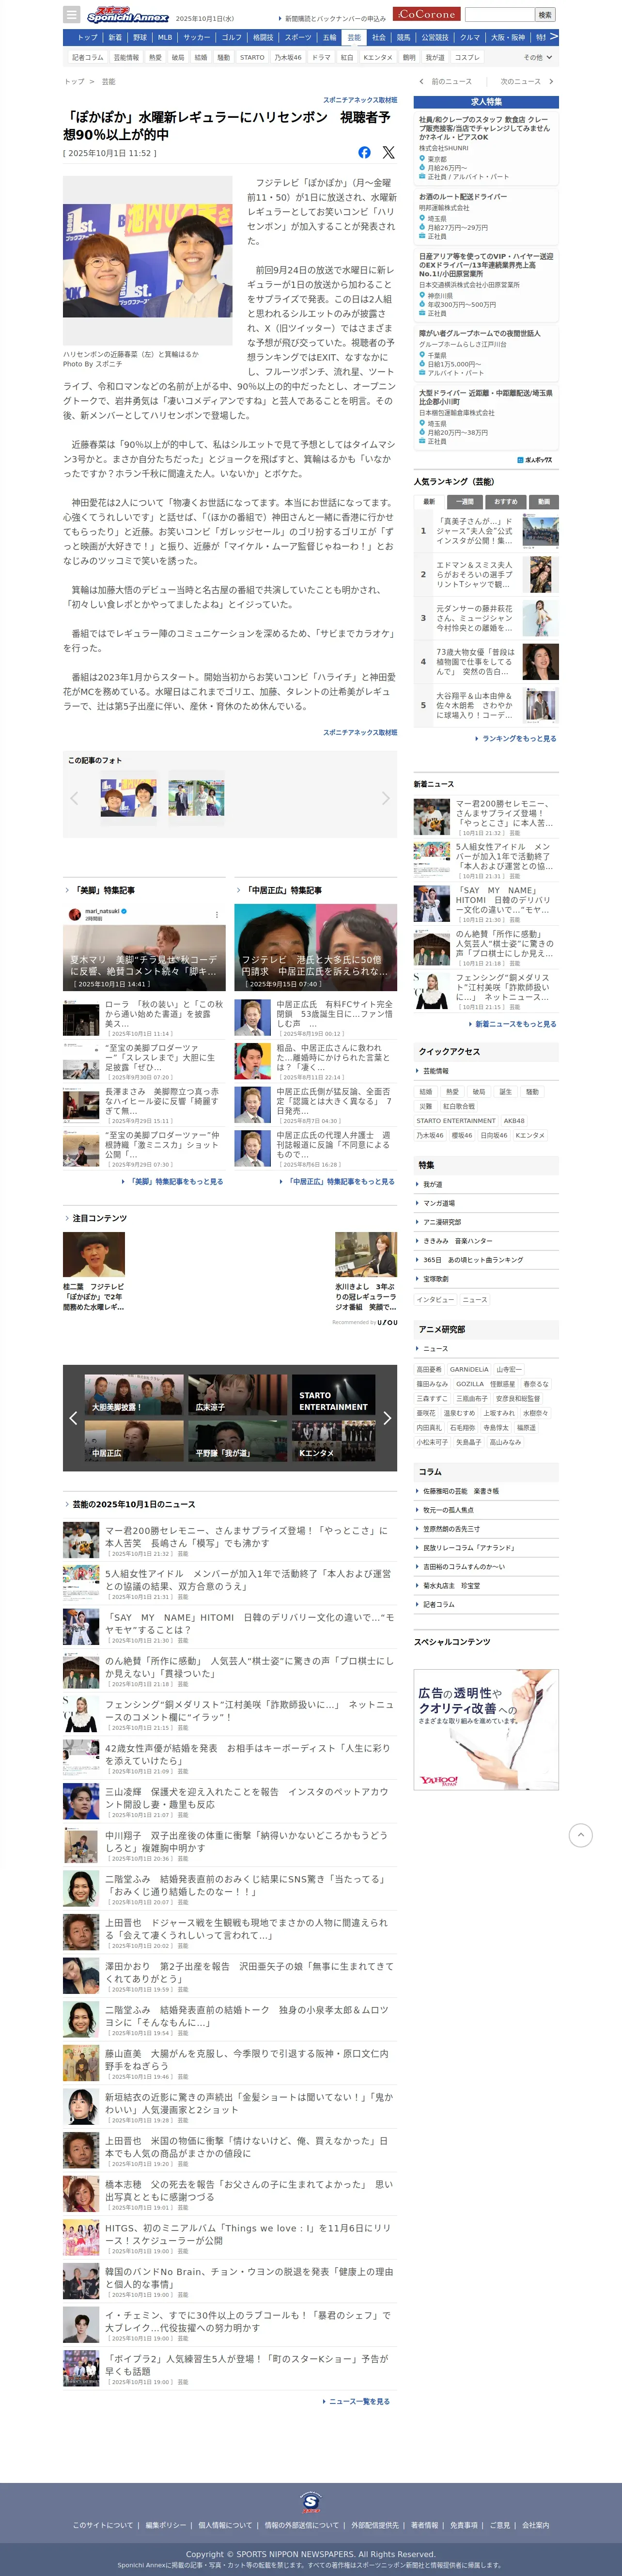Open the STARTO sub-navigation item
622x2576 pixels.
pyautogui.click(x=252, y=57)
